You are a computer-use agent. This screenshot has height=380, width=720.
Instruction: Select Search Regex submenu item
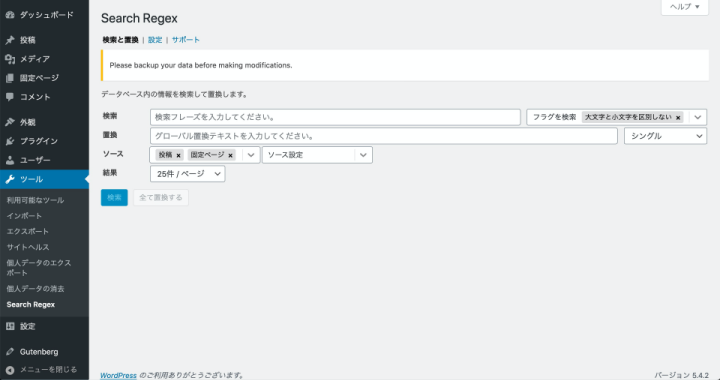(x=31, y=304)
